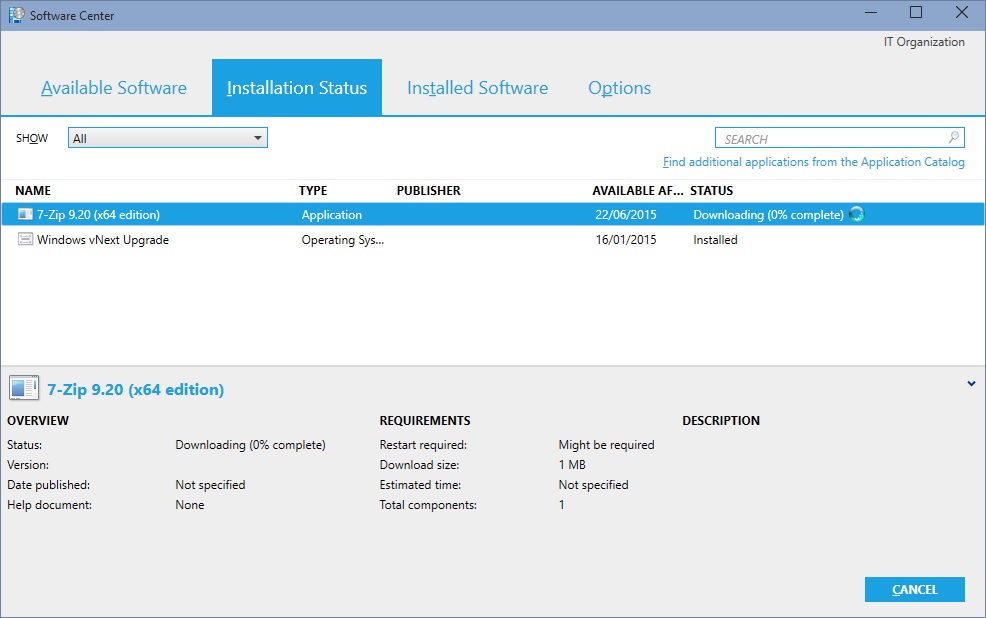Switch to the Available Software tab
Screen dimensions: 986x618
tap(114, 88)
